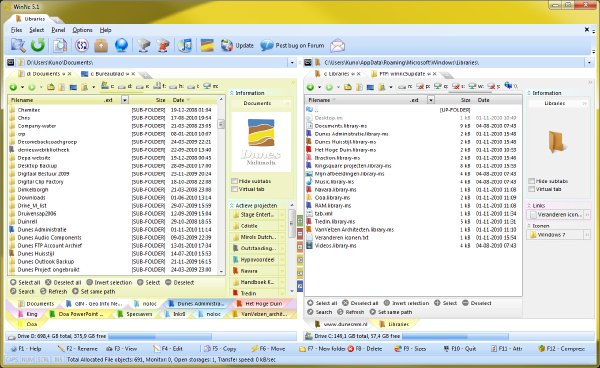Enable Virtual tab in right information panel
The width and height of the screenshot is (600, 368).
pos(532,189)
